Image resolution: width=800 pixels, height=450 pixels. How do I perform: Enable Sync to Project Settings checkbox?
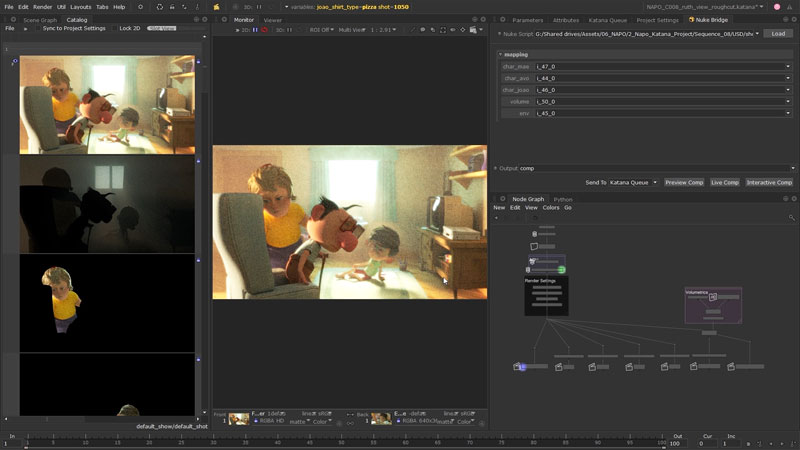click(x=38, y=29)
